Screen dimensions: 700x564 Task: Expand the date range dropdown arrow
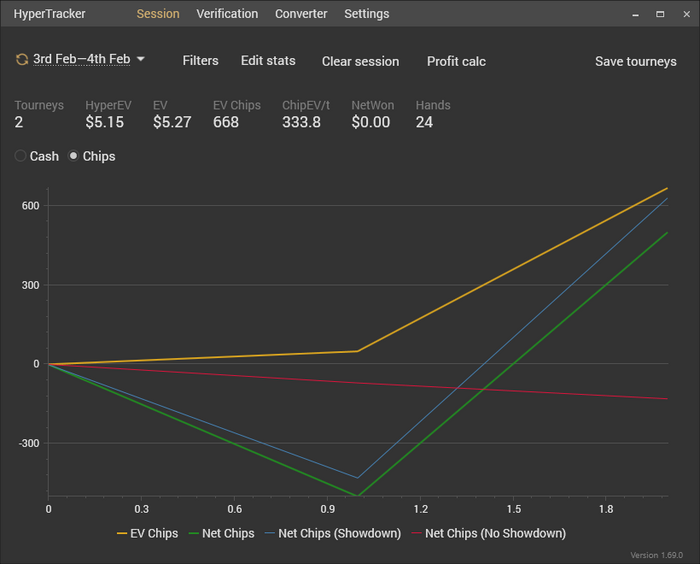(141, 59)
